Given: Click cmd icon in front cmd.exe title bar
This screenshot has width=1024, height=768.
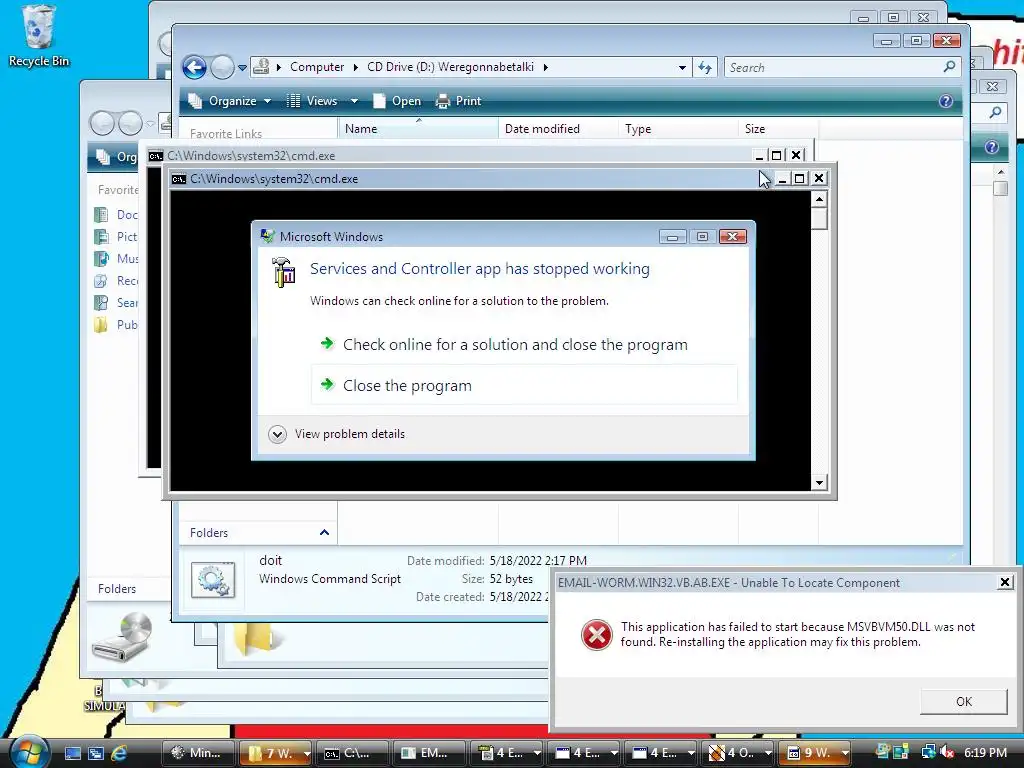Looking at the screenshot, I should pos(179,179).
